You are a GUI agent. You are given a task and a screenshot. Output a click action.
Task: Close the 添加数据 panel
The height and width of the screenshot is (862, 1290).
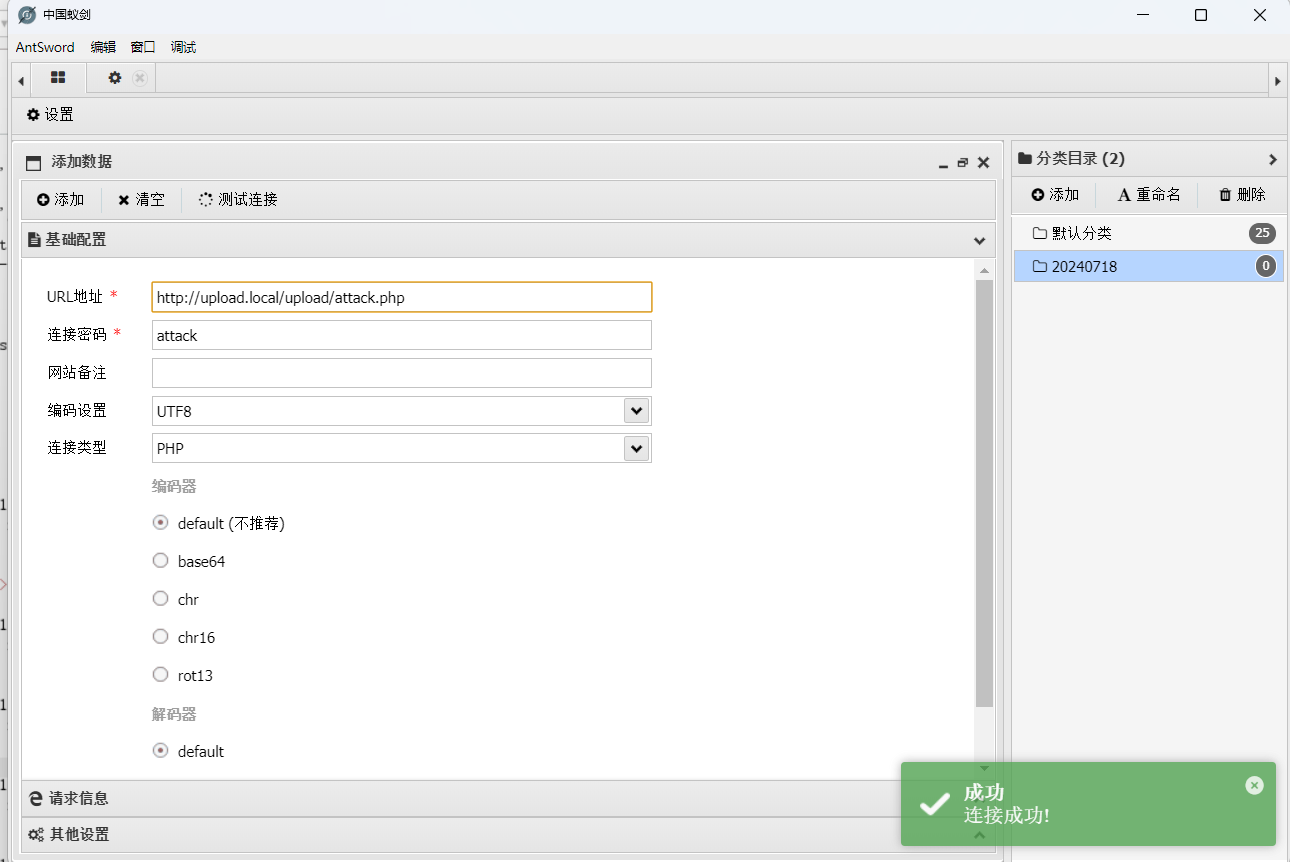click(x=983, y=162)
